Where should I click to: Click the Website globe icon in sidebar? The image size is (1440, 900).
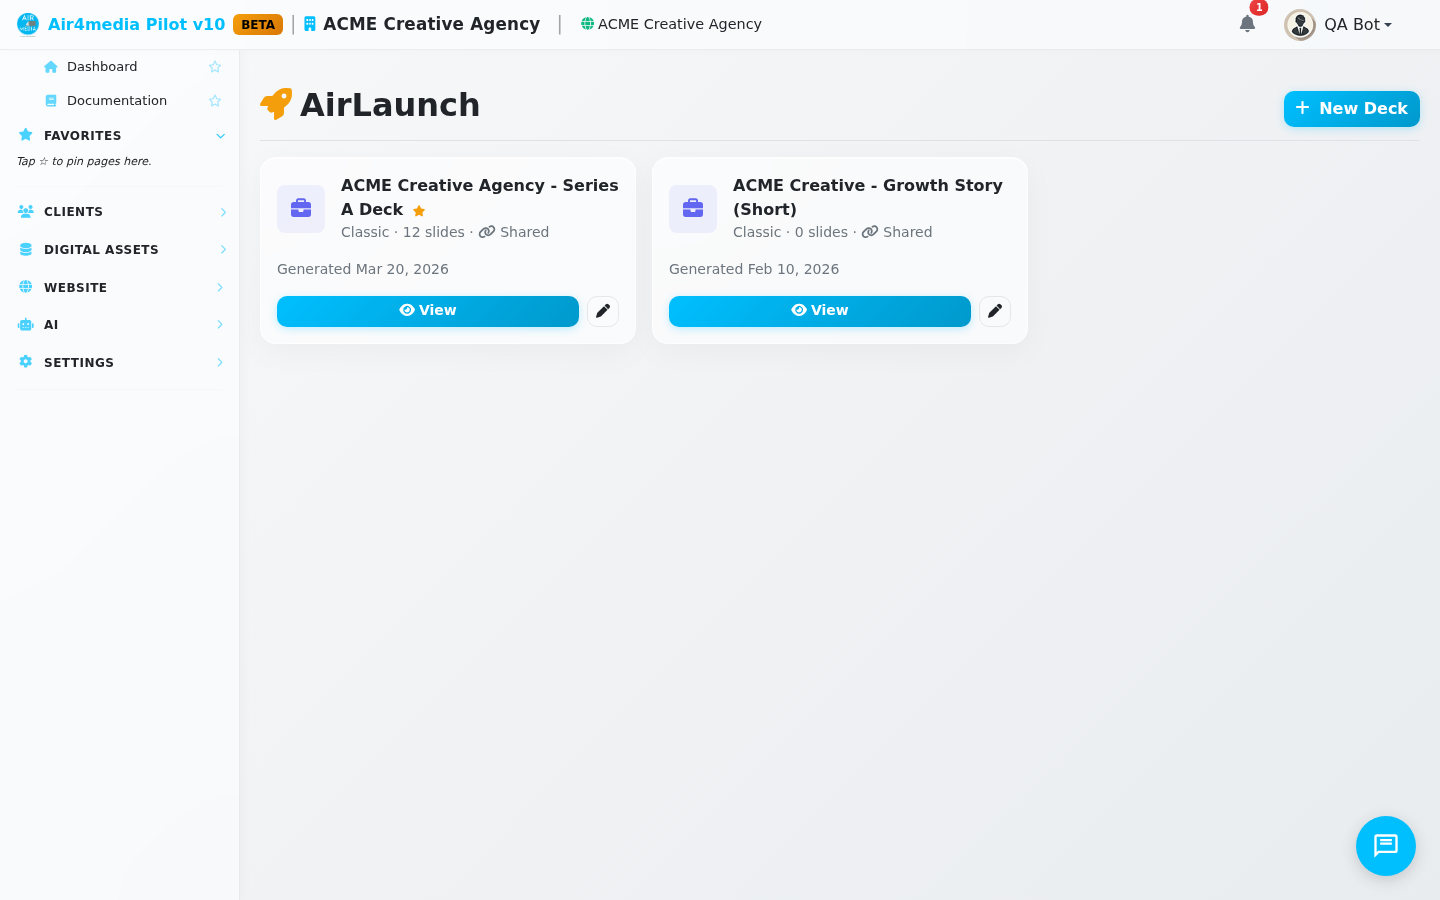click(x=26, y=287)
